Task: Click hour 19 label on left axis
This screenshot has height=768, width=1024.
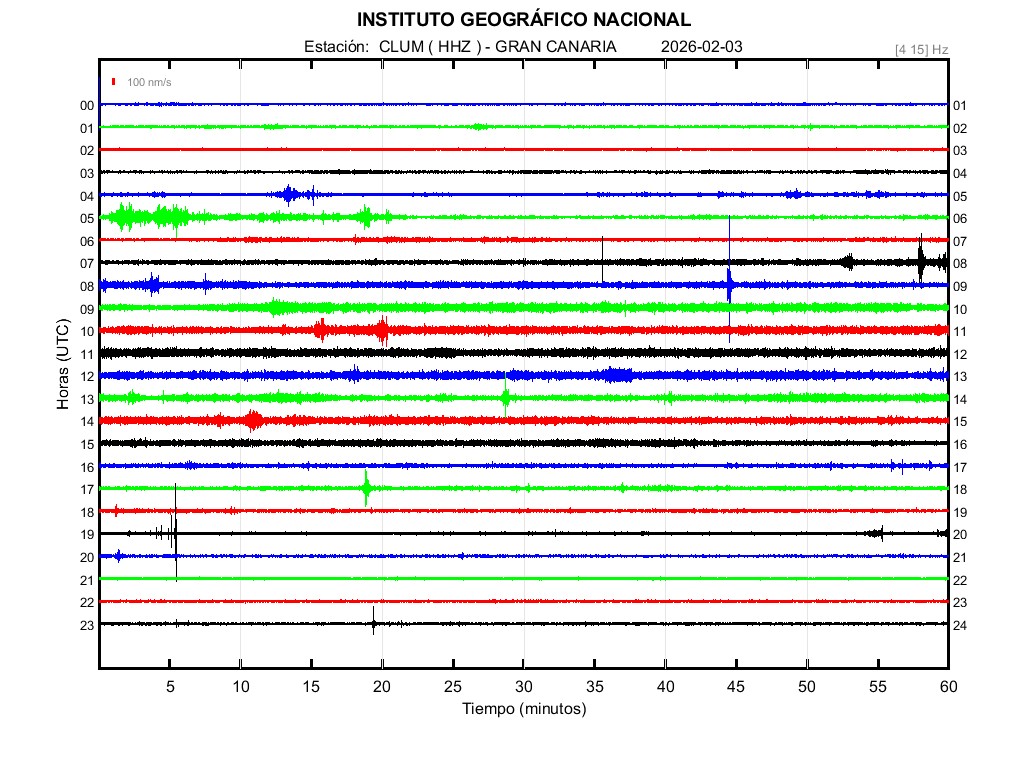Action: [x=87, y=535]
